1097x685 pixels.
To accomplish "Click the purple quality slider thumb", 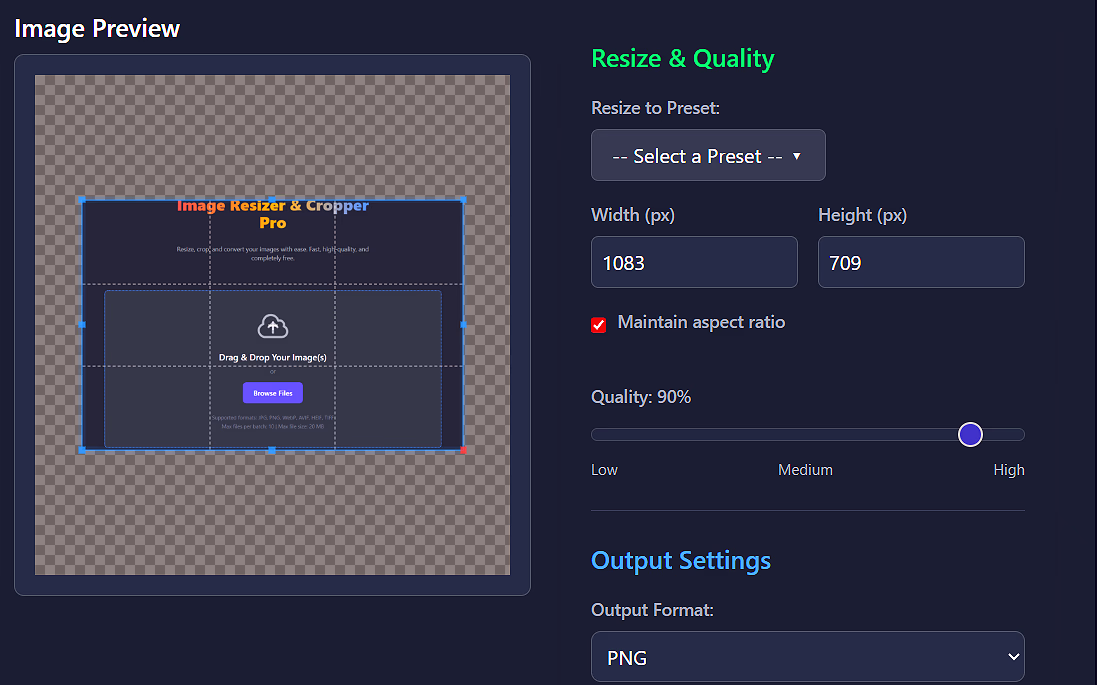I will pos(970,434).
